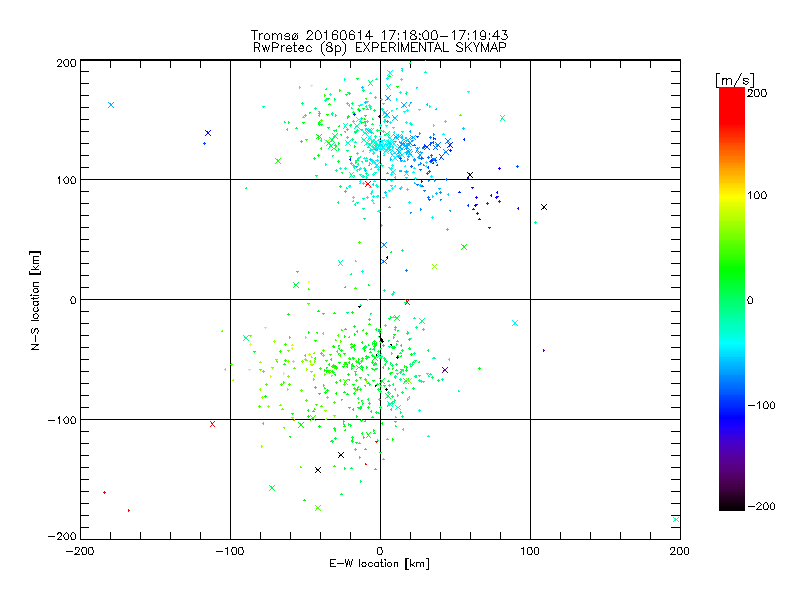Click the x-axis '200' tick label

[680, 551]
